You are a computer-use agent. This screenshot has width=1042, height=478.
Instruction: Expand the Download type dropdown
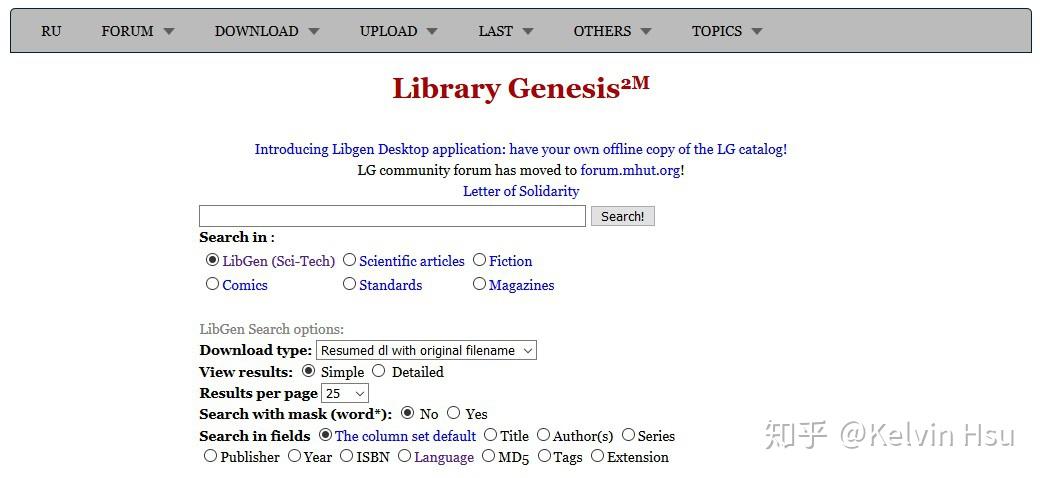(x=426, y=350)
